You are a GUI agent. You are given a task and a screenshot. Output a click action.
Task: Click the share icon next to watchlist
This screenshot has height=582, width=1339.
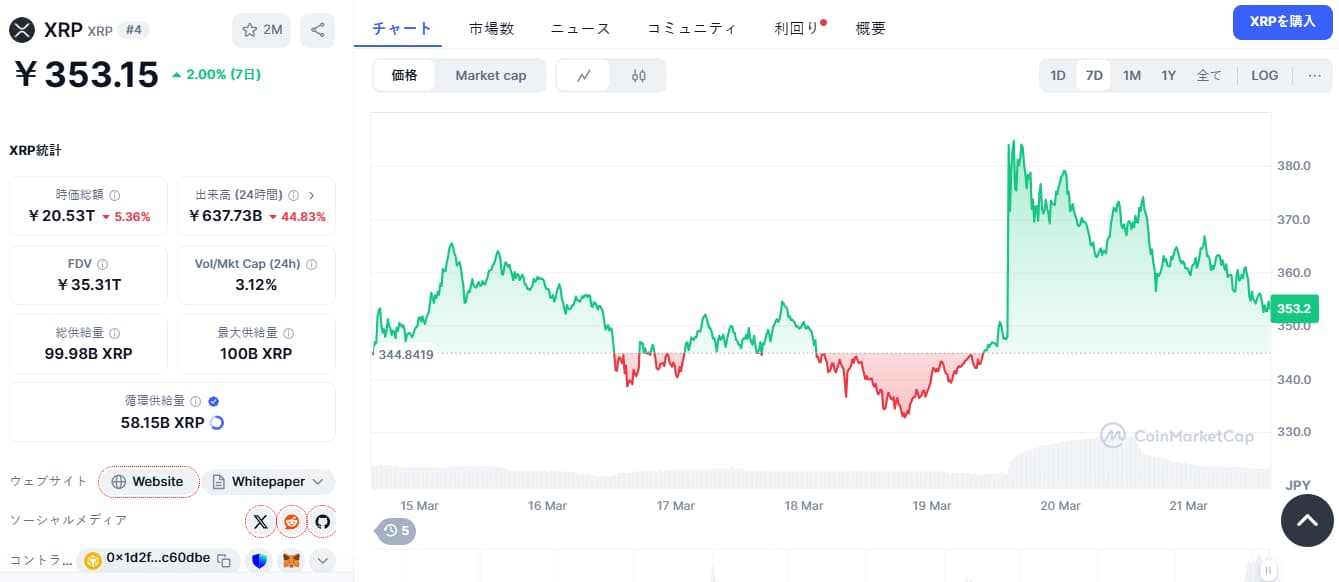pos(318,30)
